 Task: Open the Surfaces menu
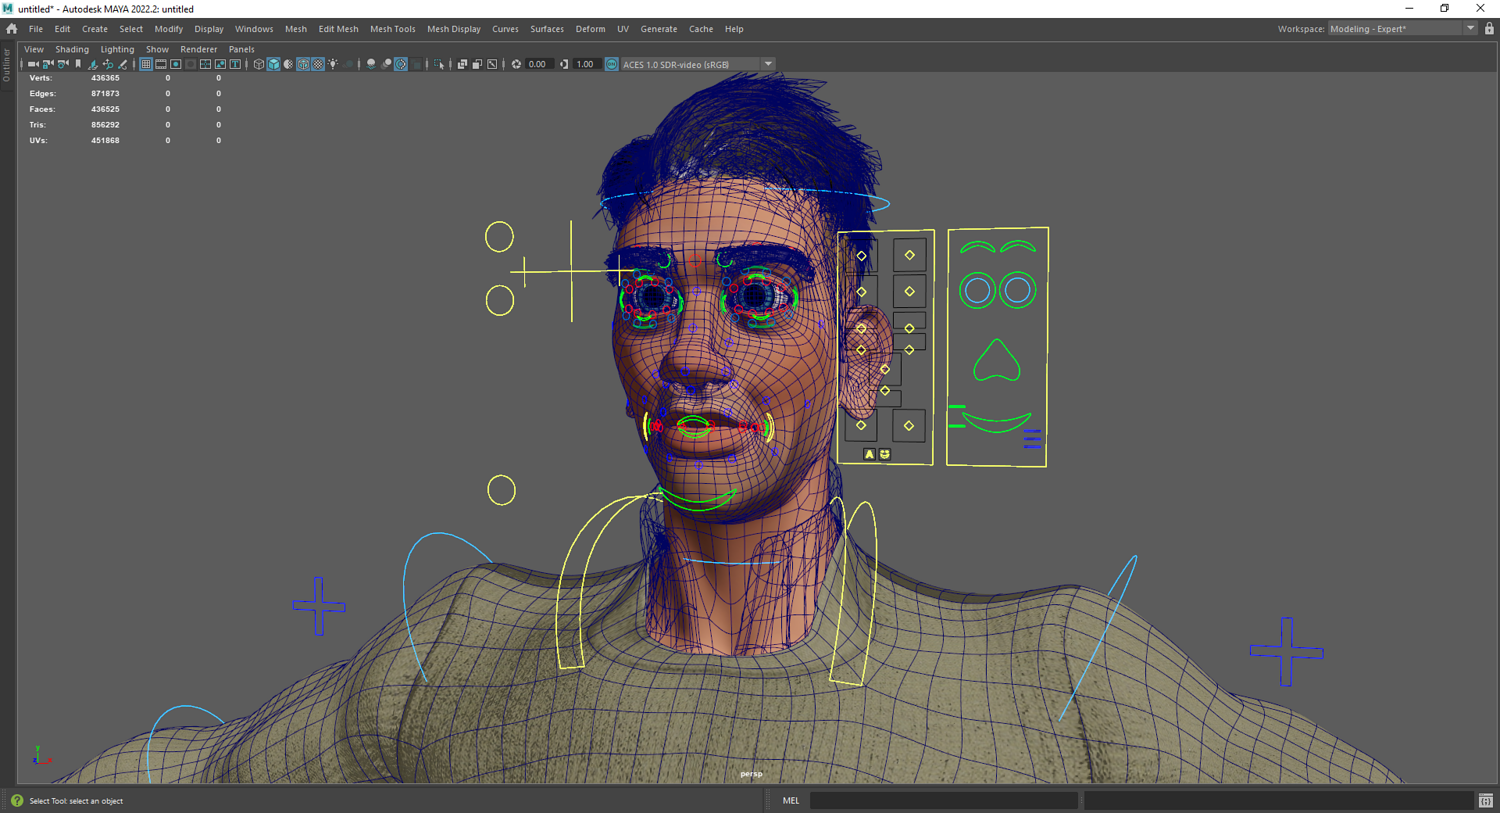coord(547,29)
